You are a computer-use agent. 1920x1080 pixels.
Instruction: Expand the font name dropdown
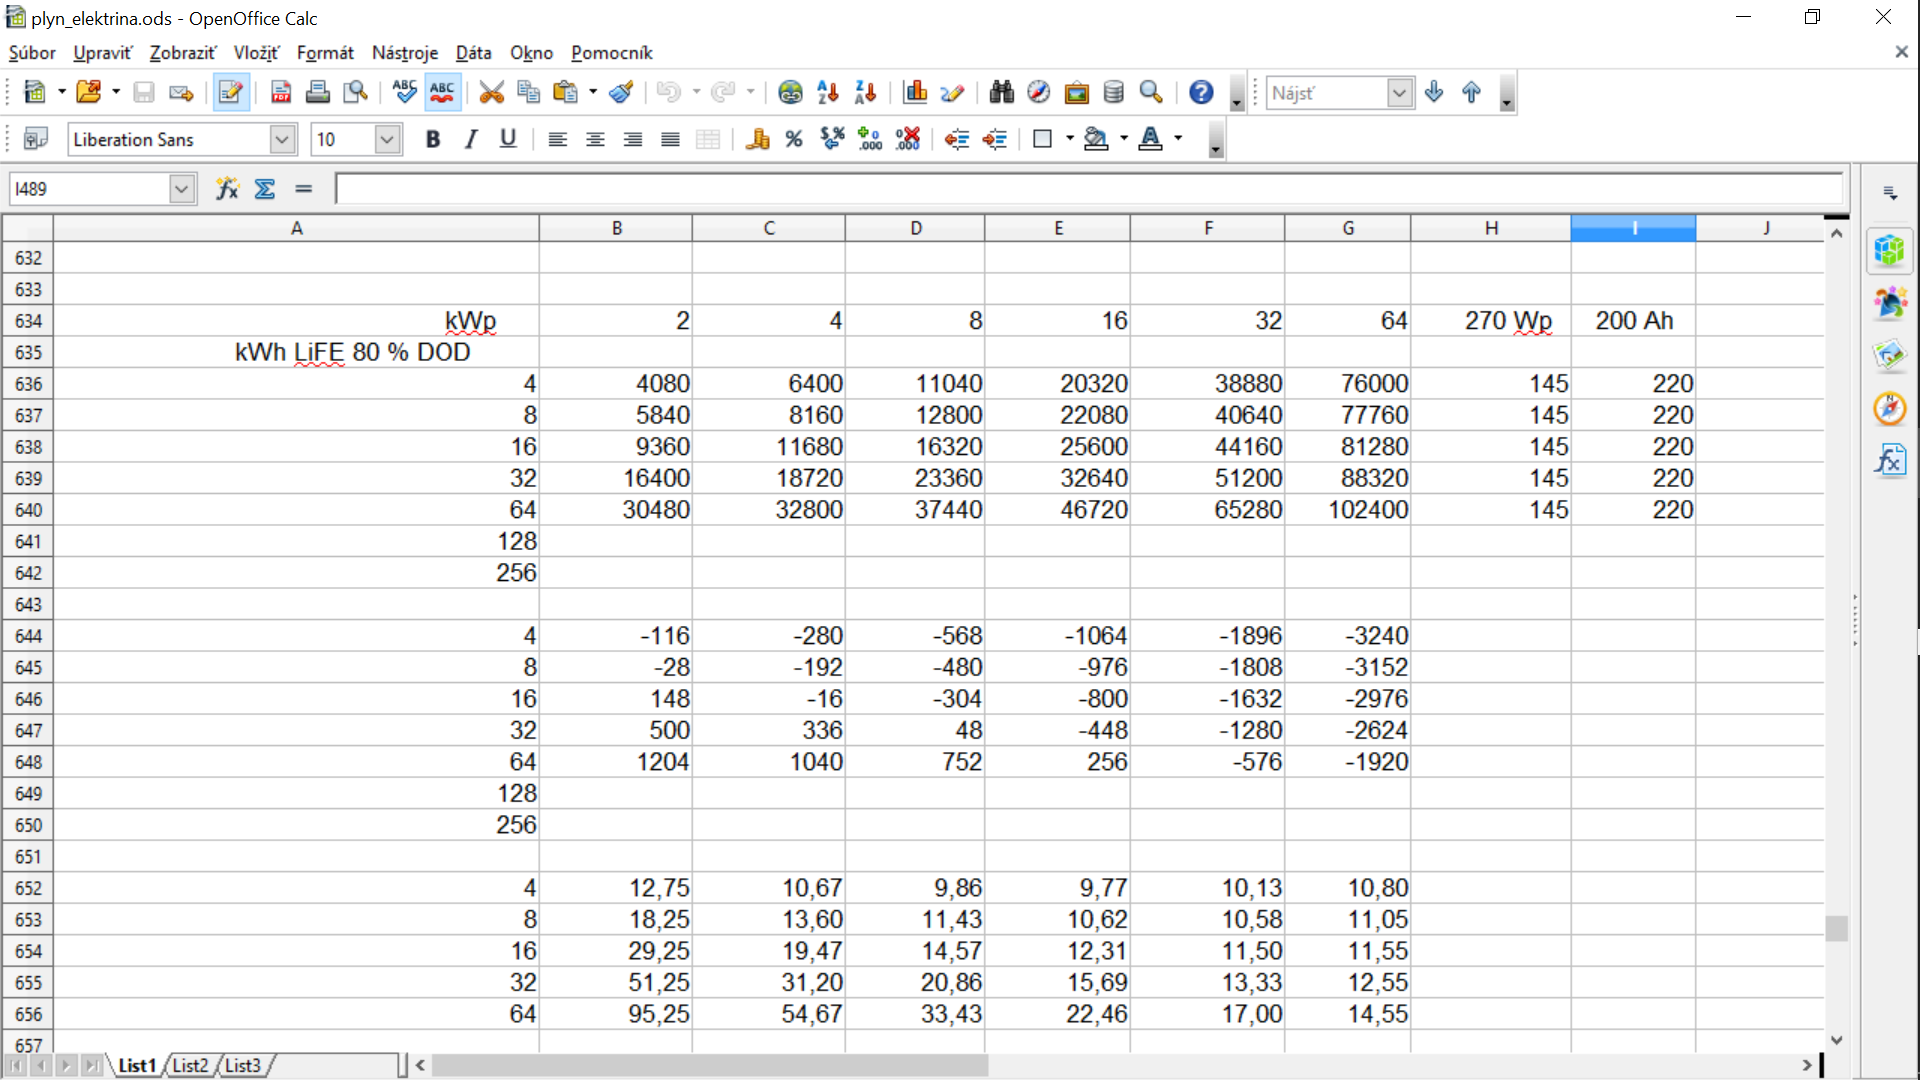(x=282, y=140)
